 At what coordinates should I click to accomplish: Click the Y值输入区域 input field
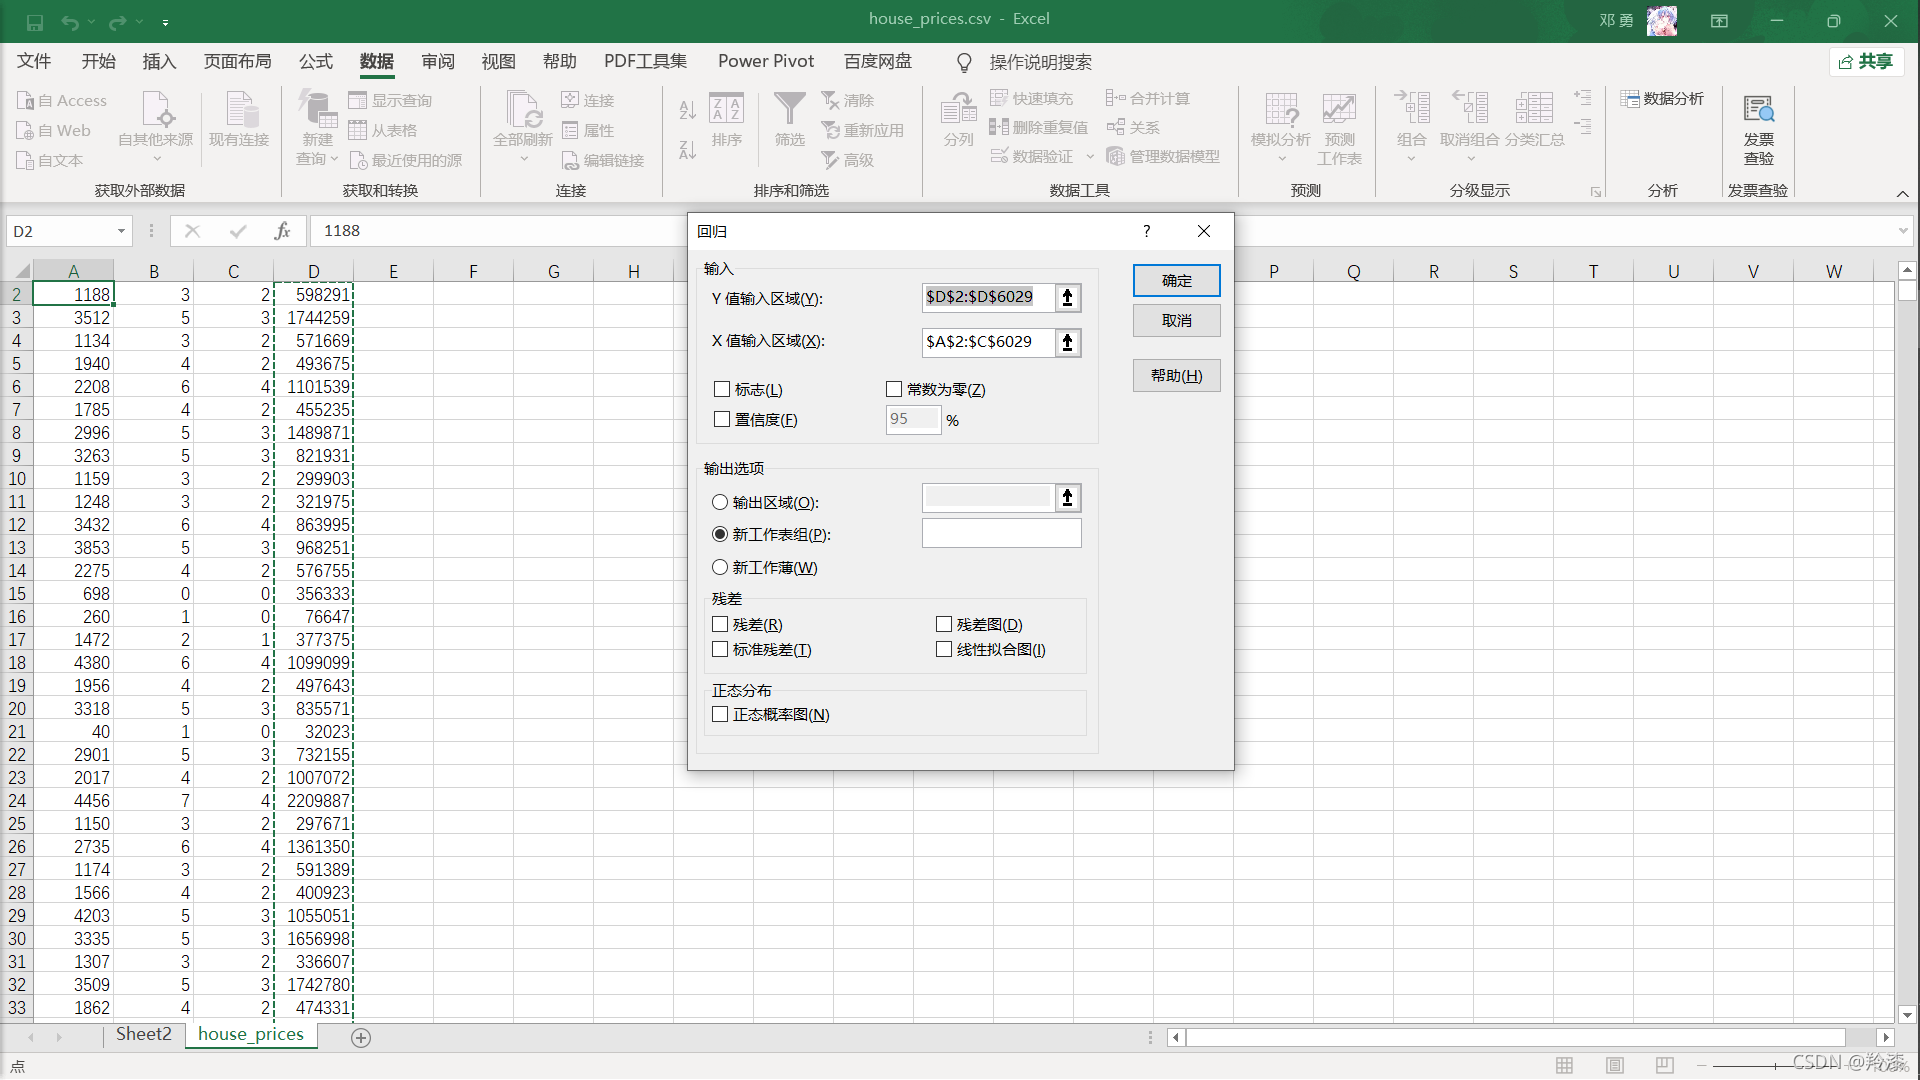click(x=988, y=295)
